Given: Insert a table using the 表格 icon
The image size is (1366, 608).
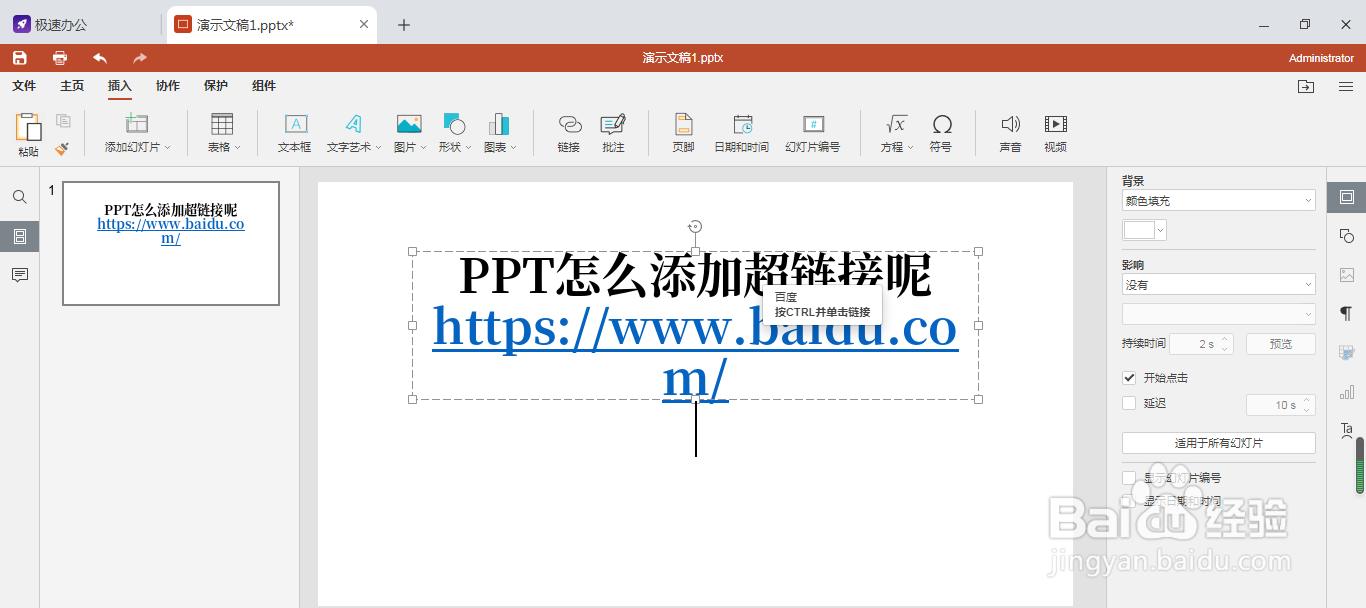Looking at the screenshot, I should [222, 124].
